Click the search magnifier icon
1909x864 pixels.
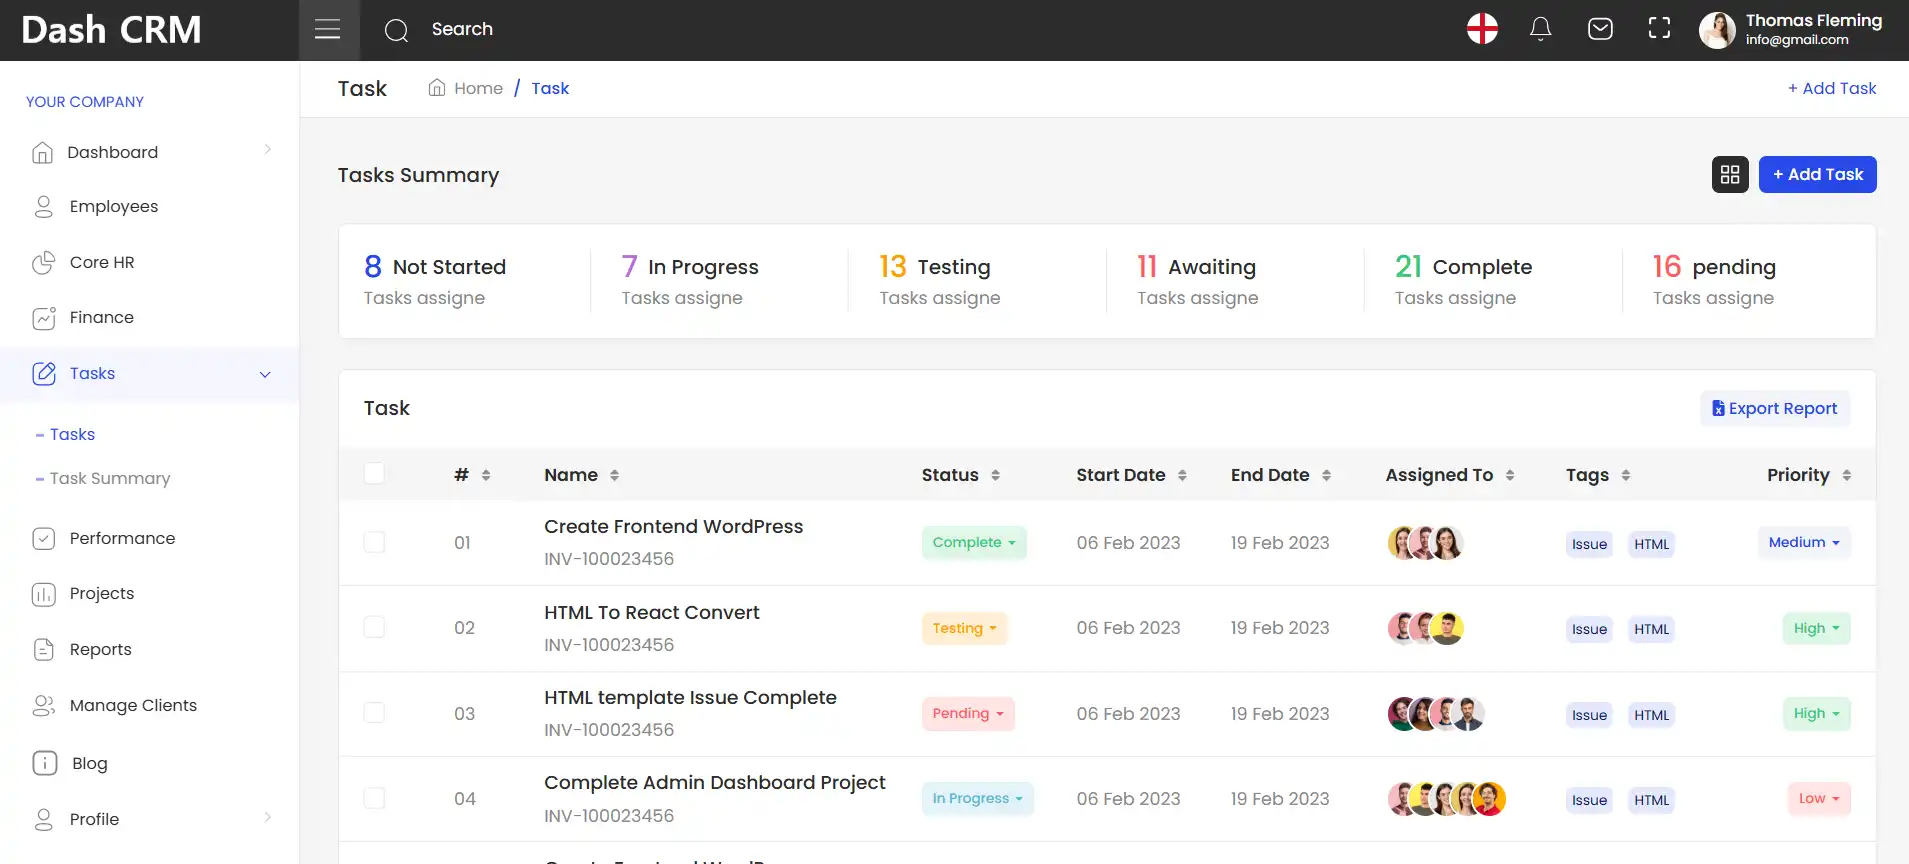coord(397,30)
